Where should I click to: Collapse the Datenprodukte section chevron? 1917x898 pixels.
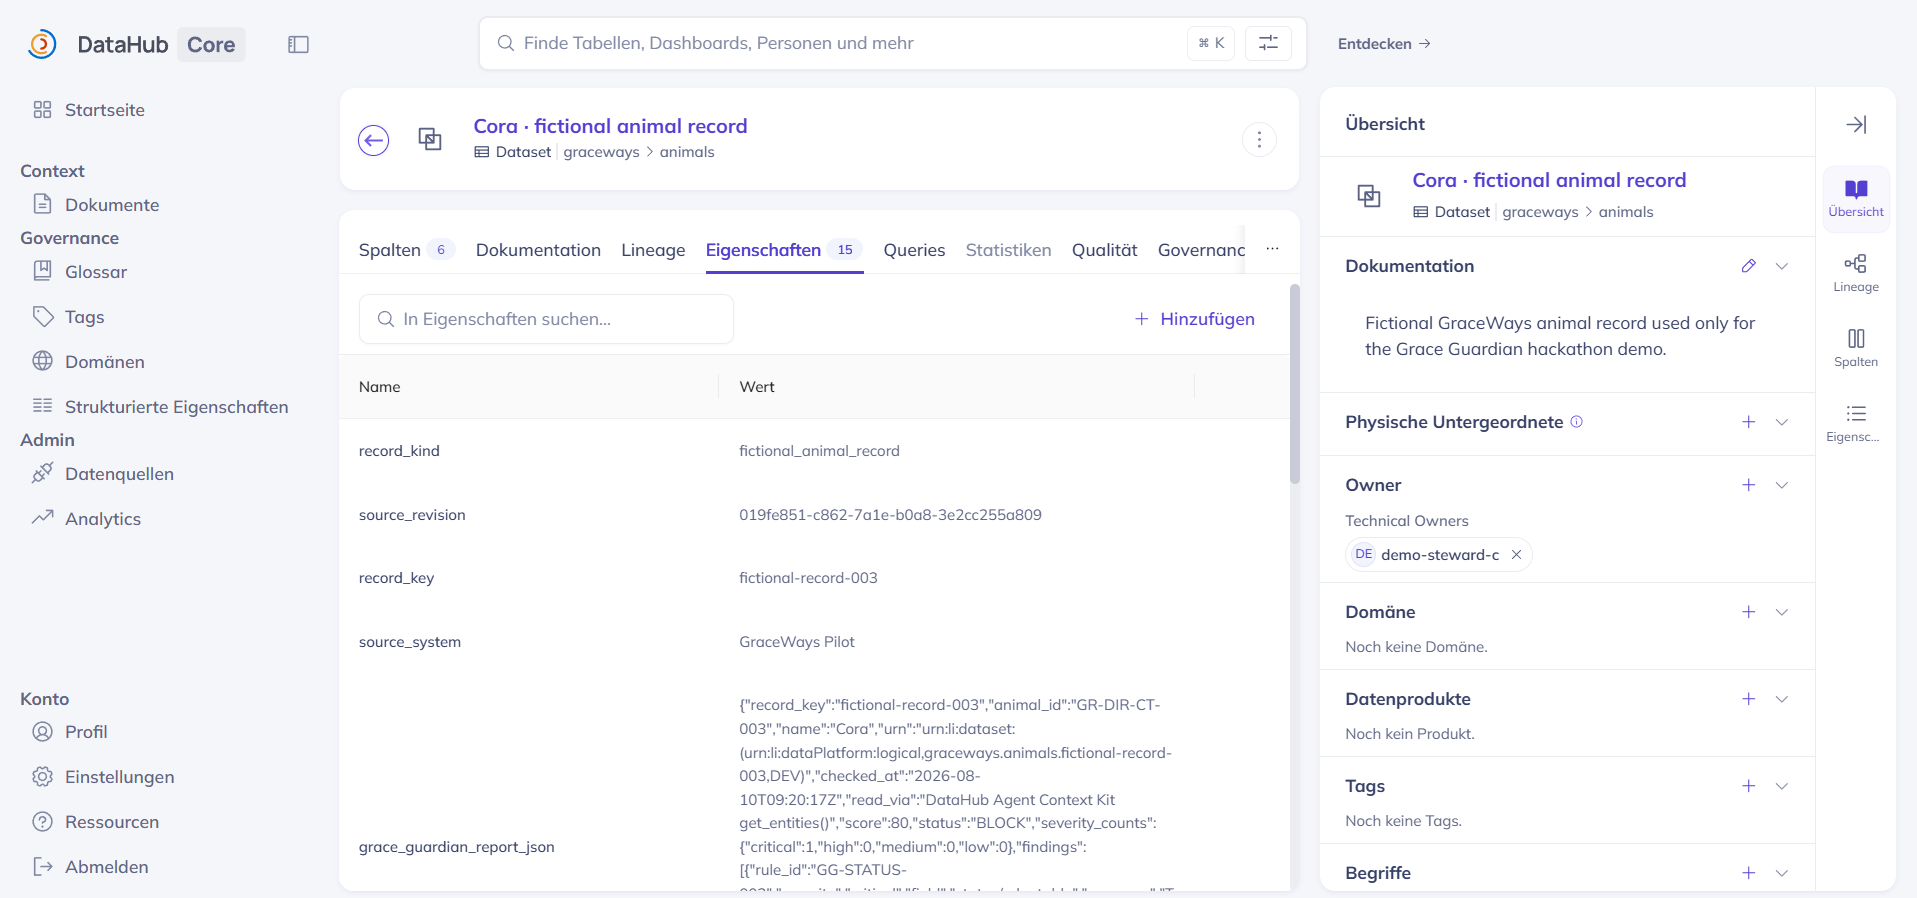[1781, 699]
